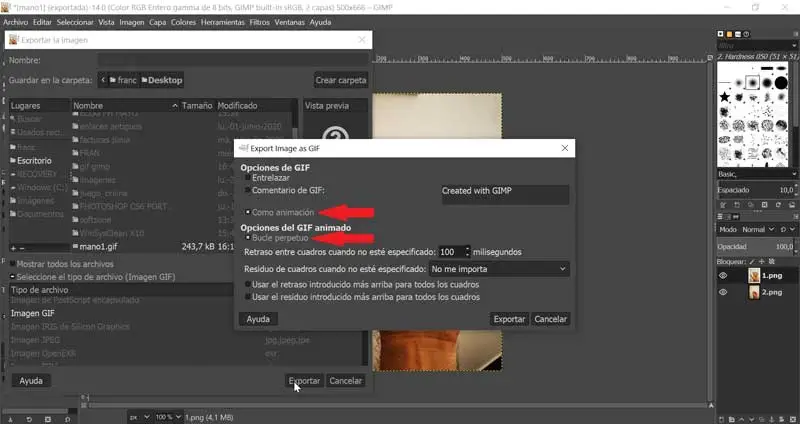This screenshot has width=800, height=424.
Task: Click Cancelar in the GIF dialog
Action: click(551, 319)
